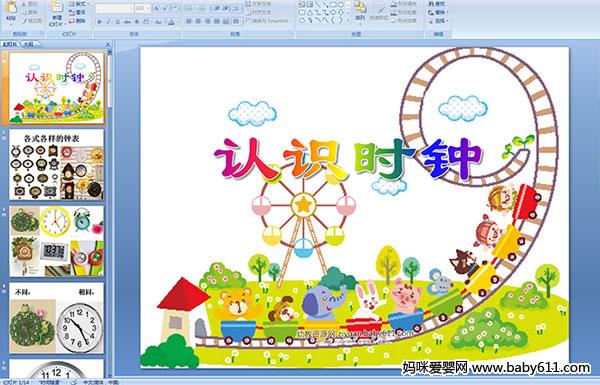Image resolution: width=600 pixels, height=385 pixels.
Task: Click the bulleted list icon
Action: pyautogui.click(x=190, y=8)
